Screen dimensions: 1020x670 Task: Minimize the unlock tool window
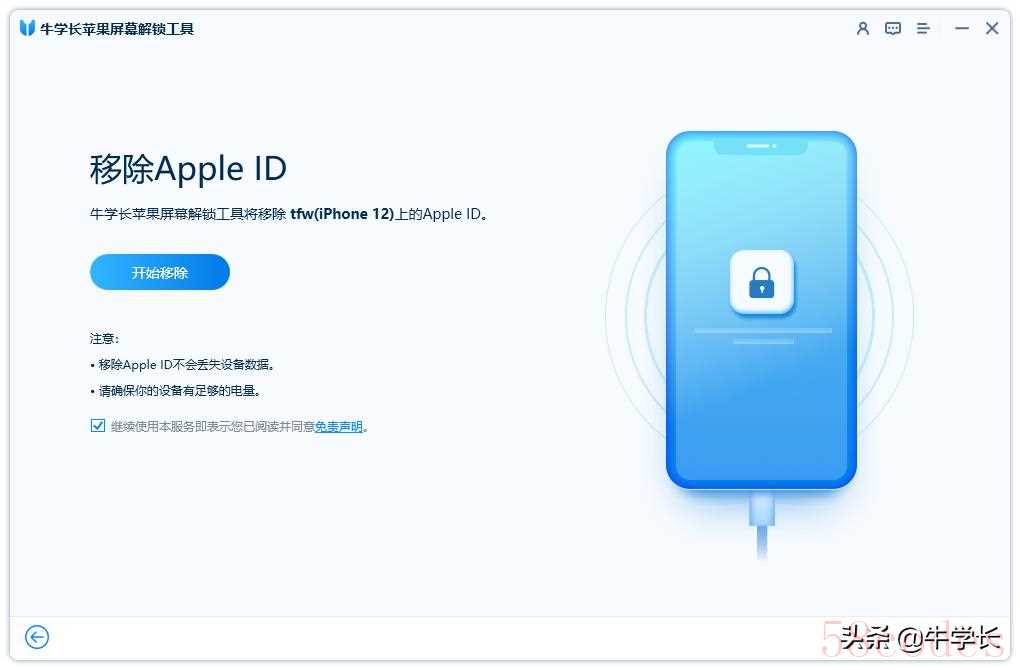point(961,29)
